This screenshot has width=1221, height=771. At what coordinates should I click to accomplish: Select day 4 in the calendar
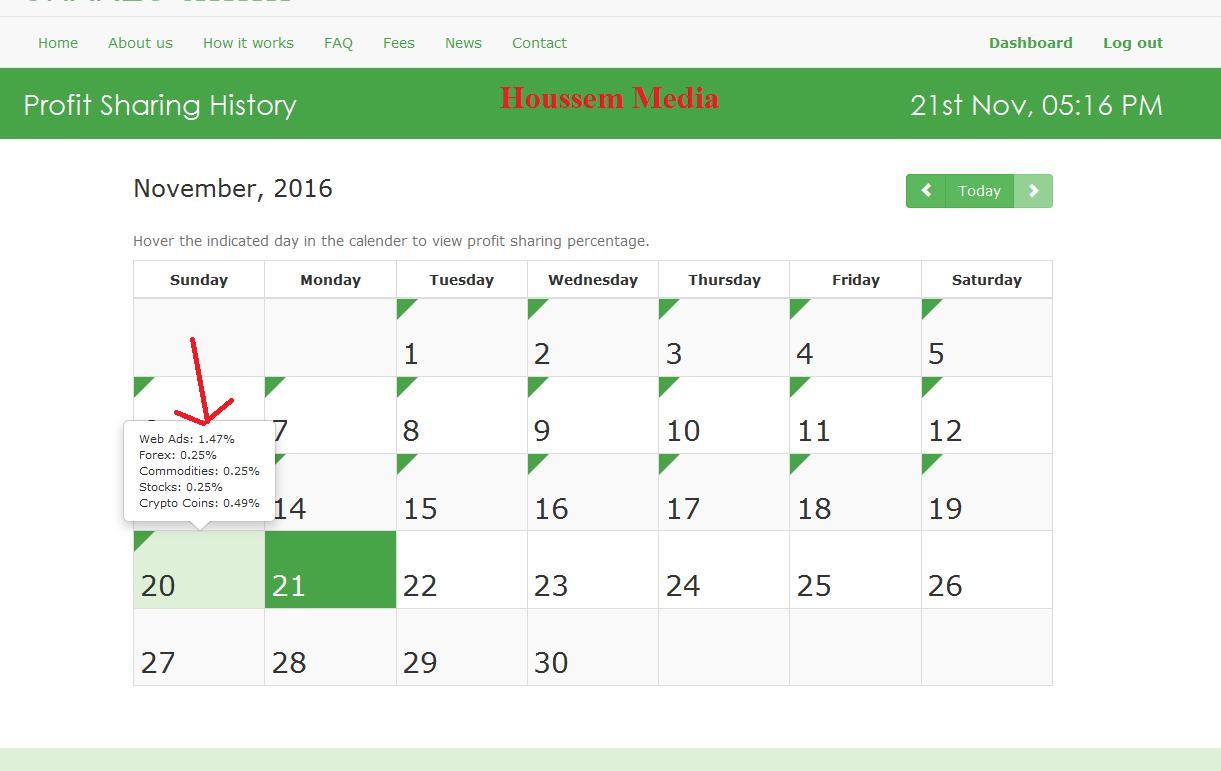[x=855, y=338]
